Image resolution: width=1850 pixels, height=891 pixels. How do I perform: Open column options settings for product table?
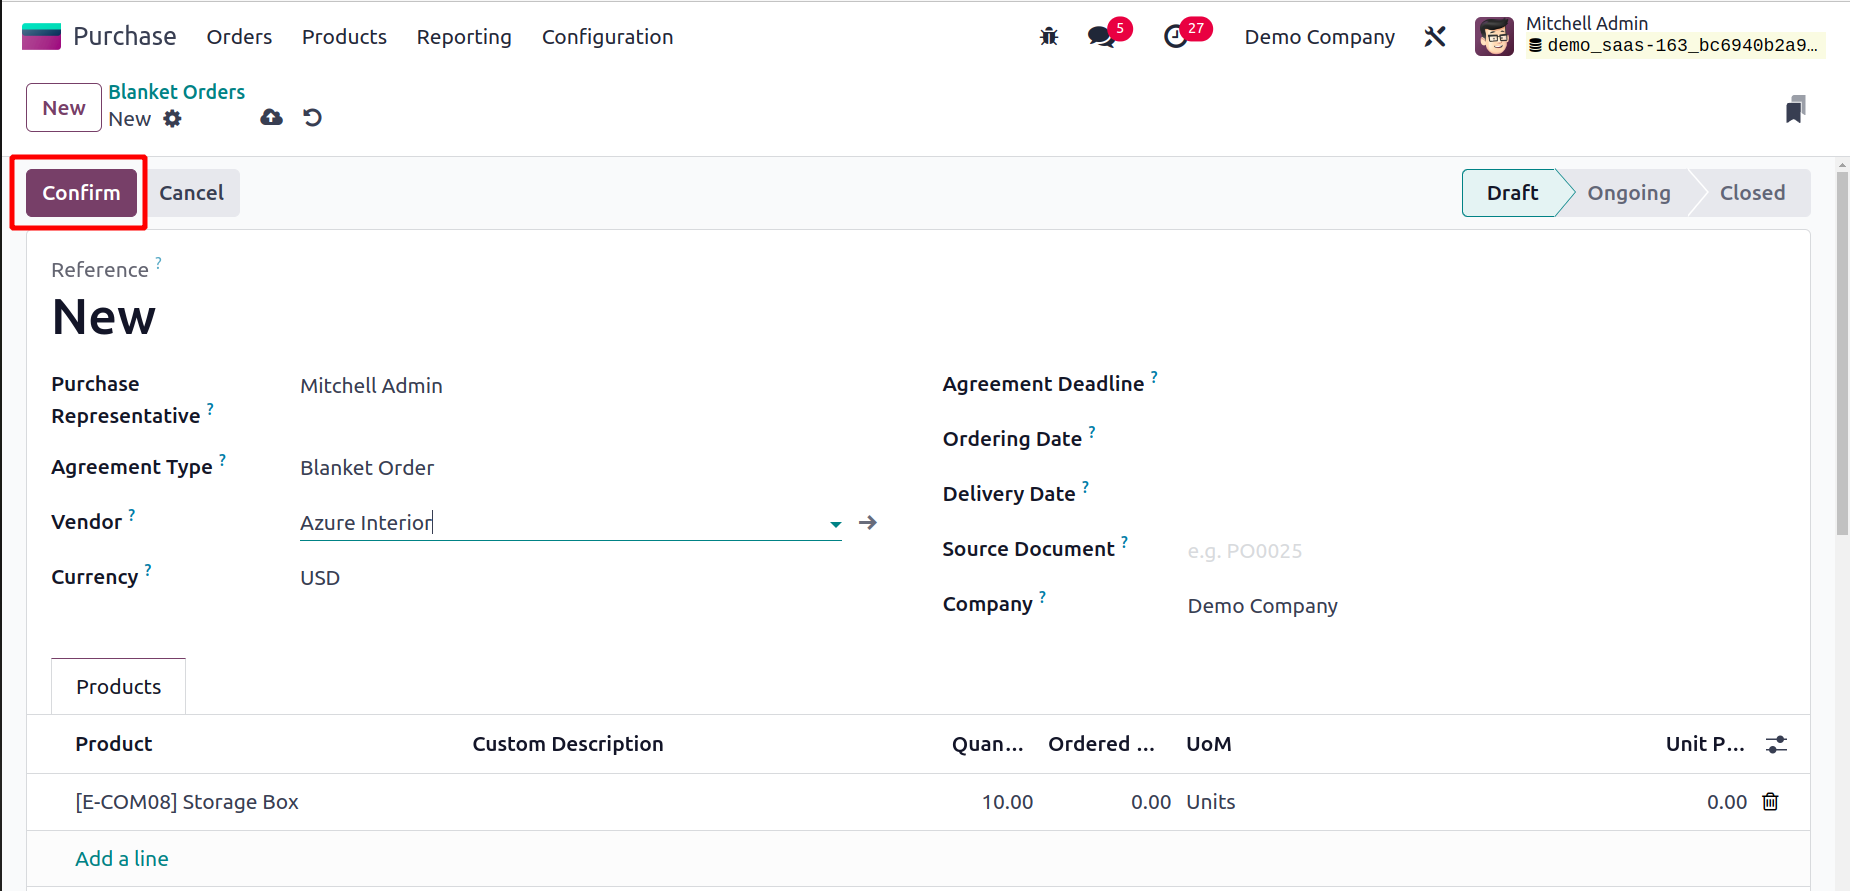pyautogui.click(x=1776, y=744)
